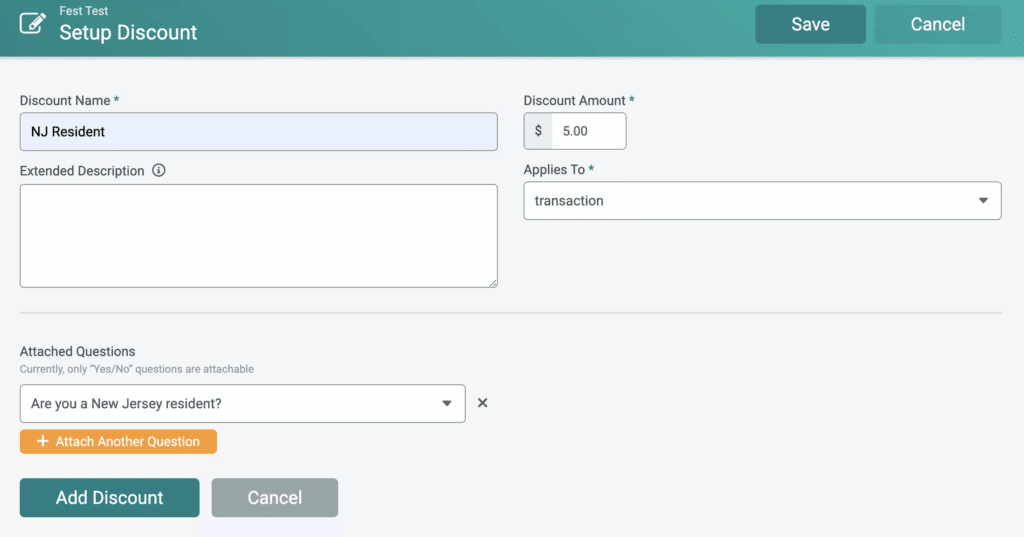Click the edit pencil icon beside Setup Discount

33,23
